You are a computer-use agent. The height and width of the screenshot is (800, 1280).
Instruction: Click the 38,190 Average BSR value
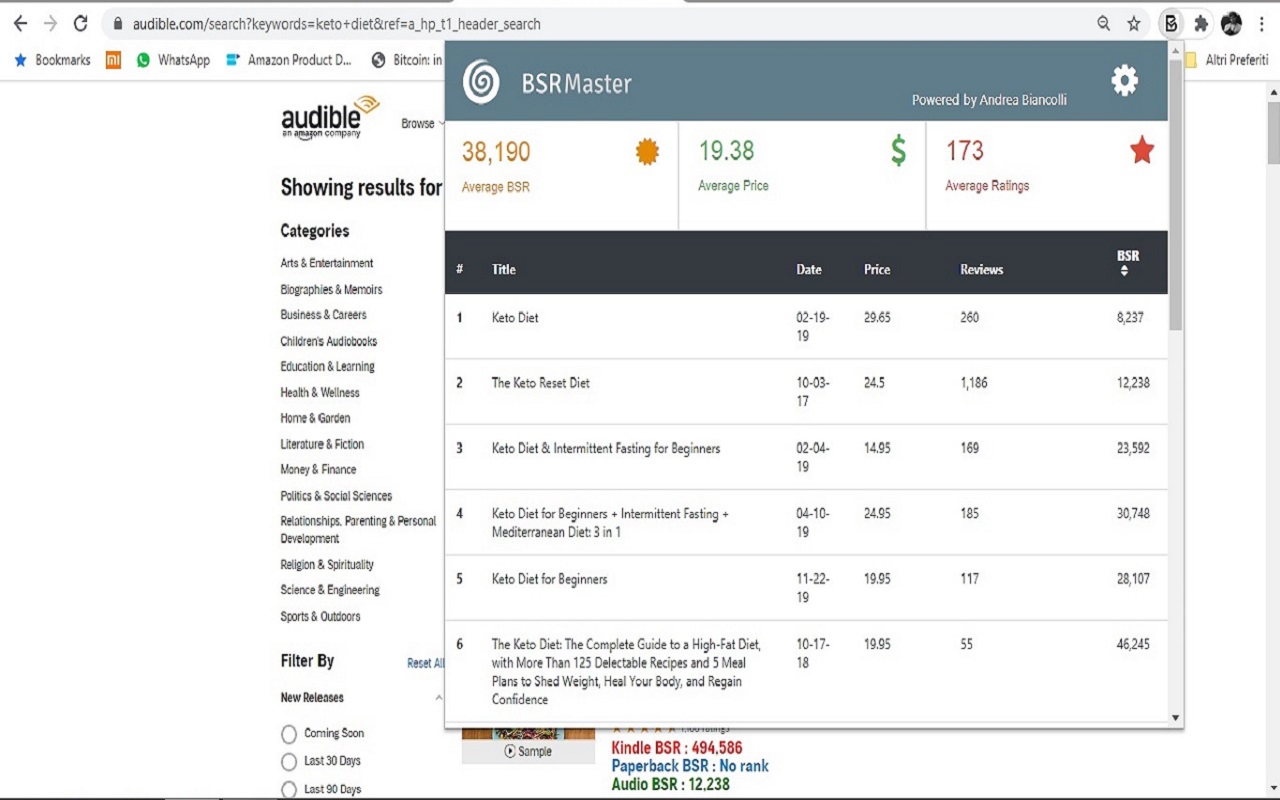pyautogui.click(x=496, y=152)
